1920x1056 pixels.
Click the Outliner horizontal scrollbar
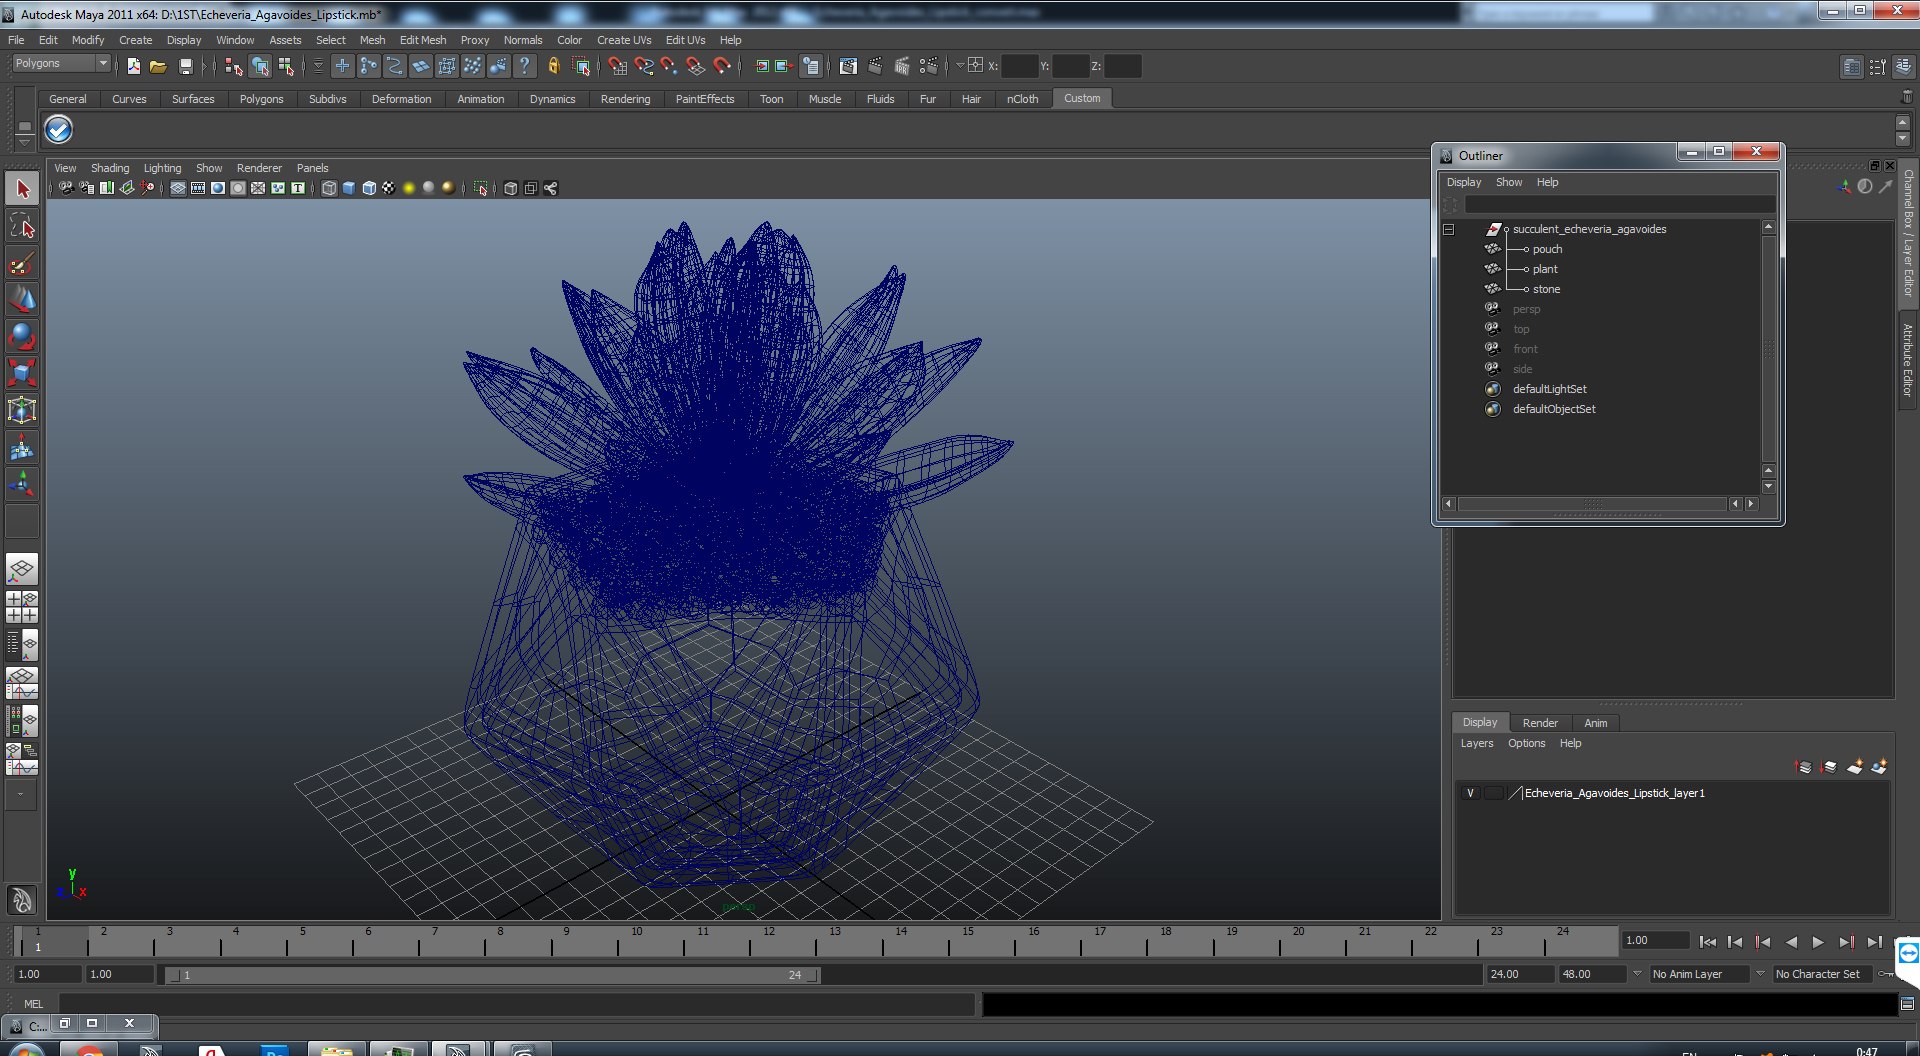point(1592,504)
